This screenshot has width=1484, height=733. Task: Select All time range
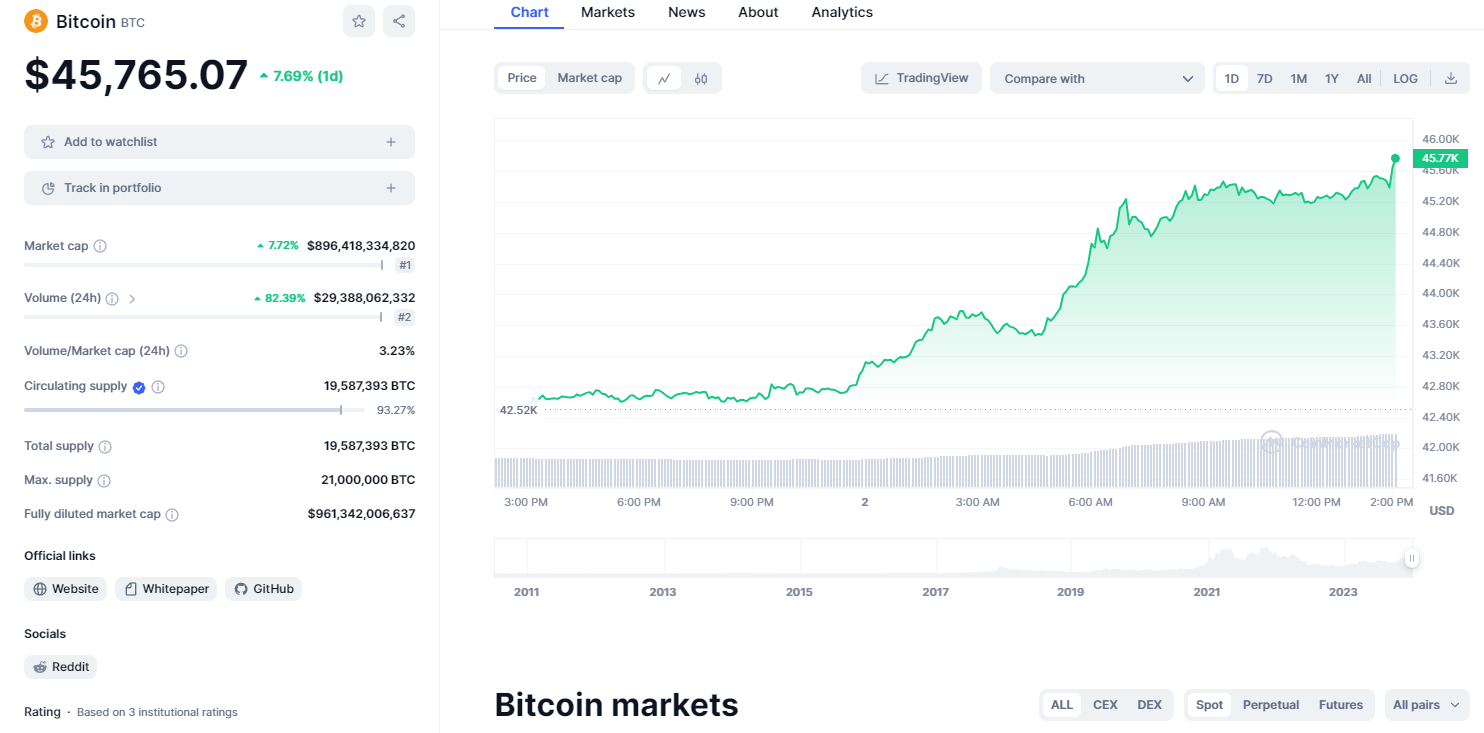(x=1364, y=78)
